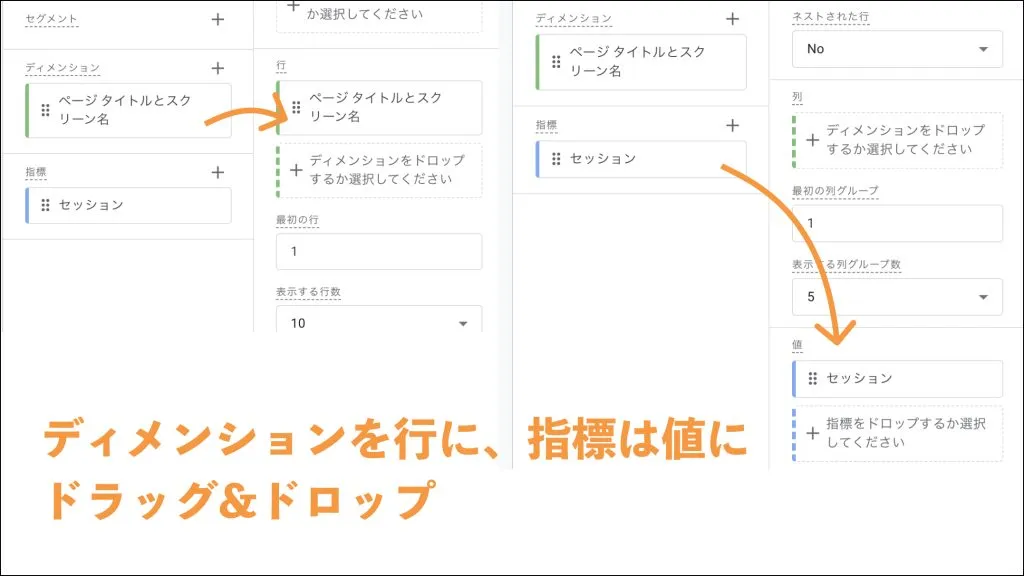Open the 表示する行数 dropdown showing 10
Viewport: 1024px width, 576px height.
click(x=379, y=319)
